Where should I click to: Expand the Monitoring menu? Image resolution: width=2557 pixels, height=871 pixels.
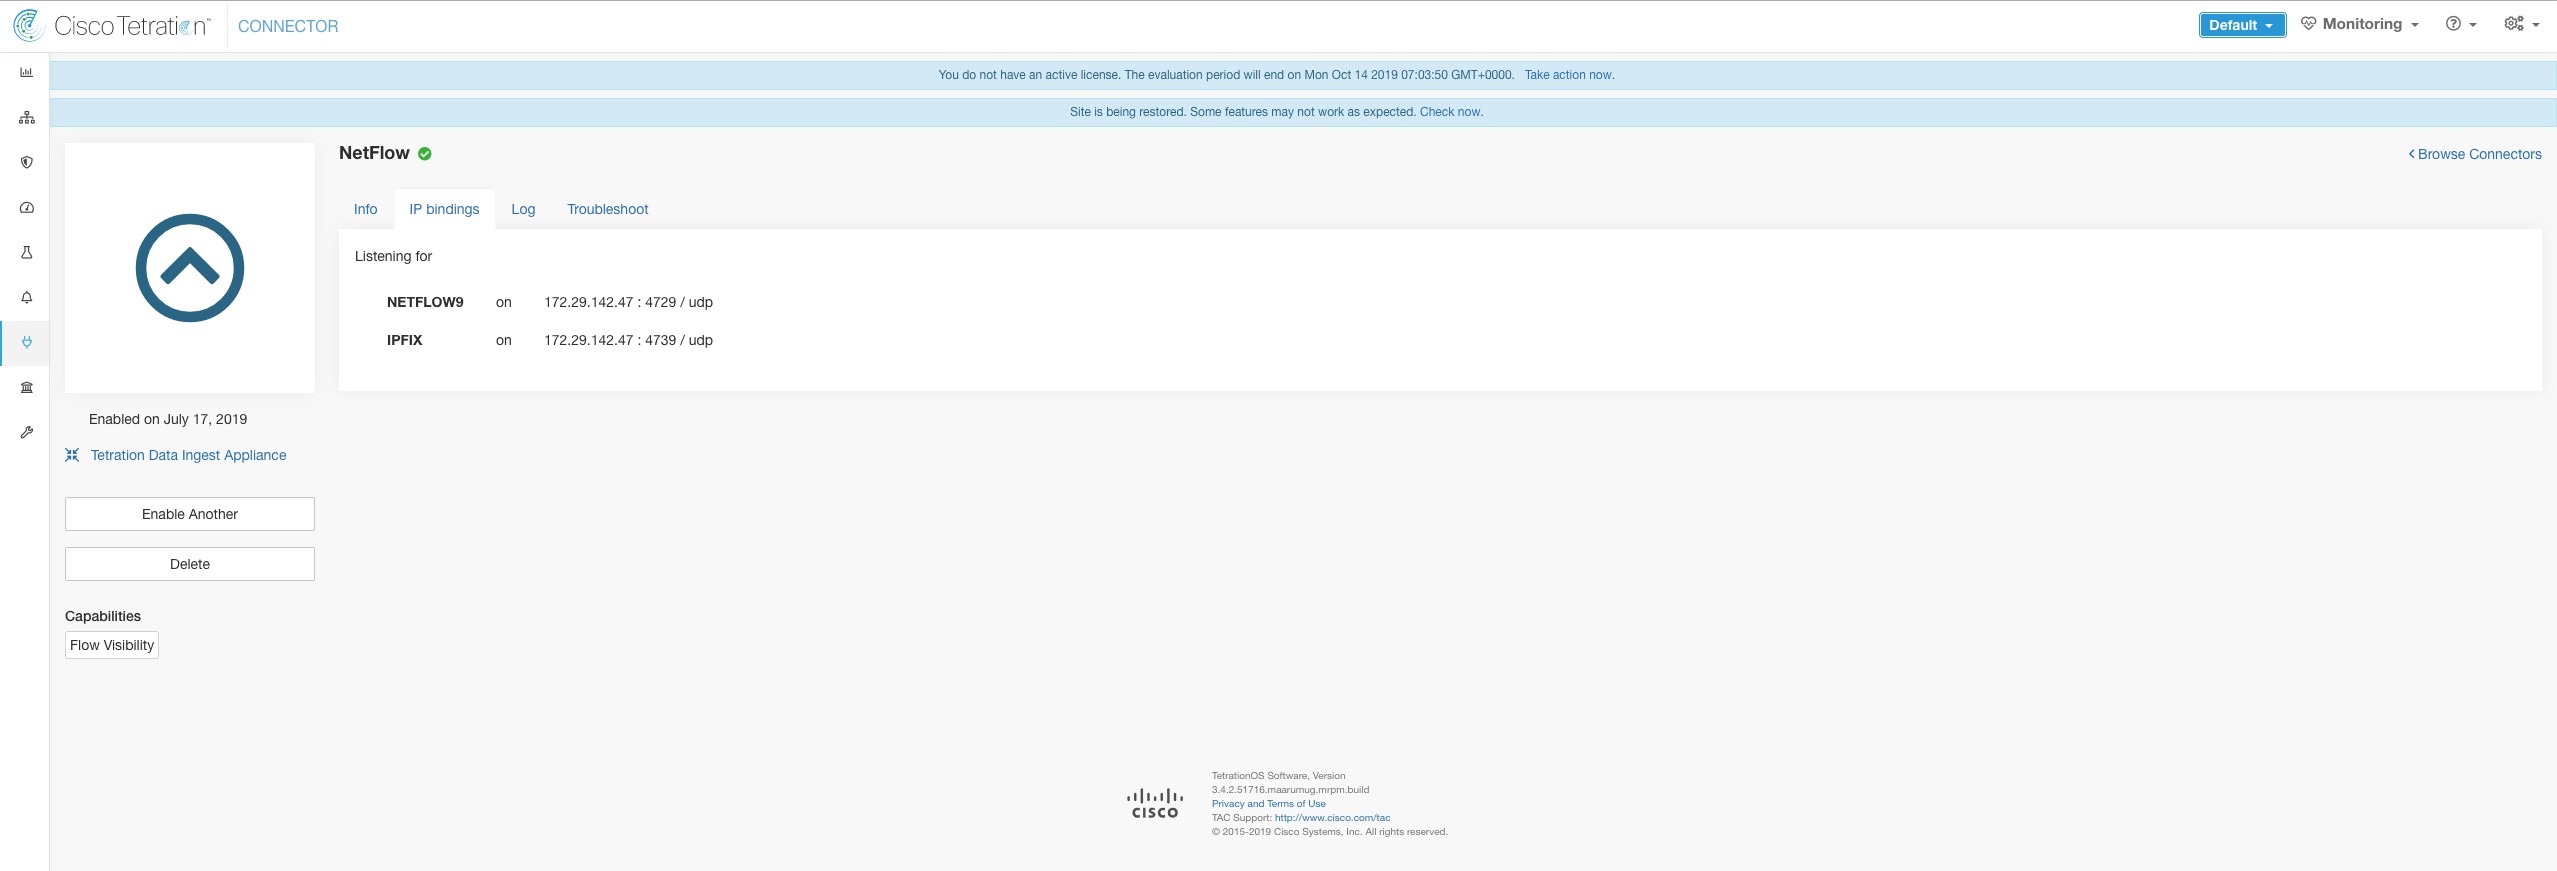coord(2359,24)
